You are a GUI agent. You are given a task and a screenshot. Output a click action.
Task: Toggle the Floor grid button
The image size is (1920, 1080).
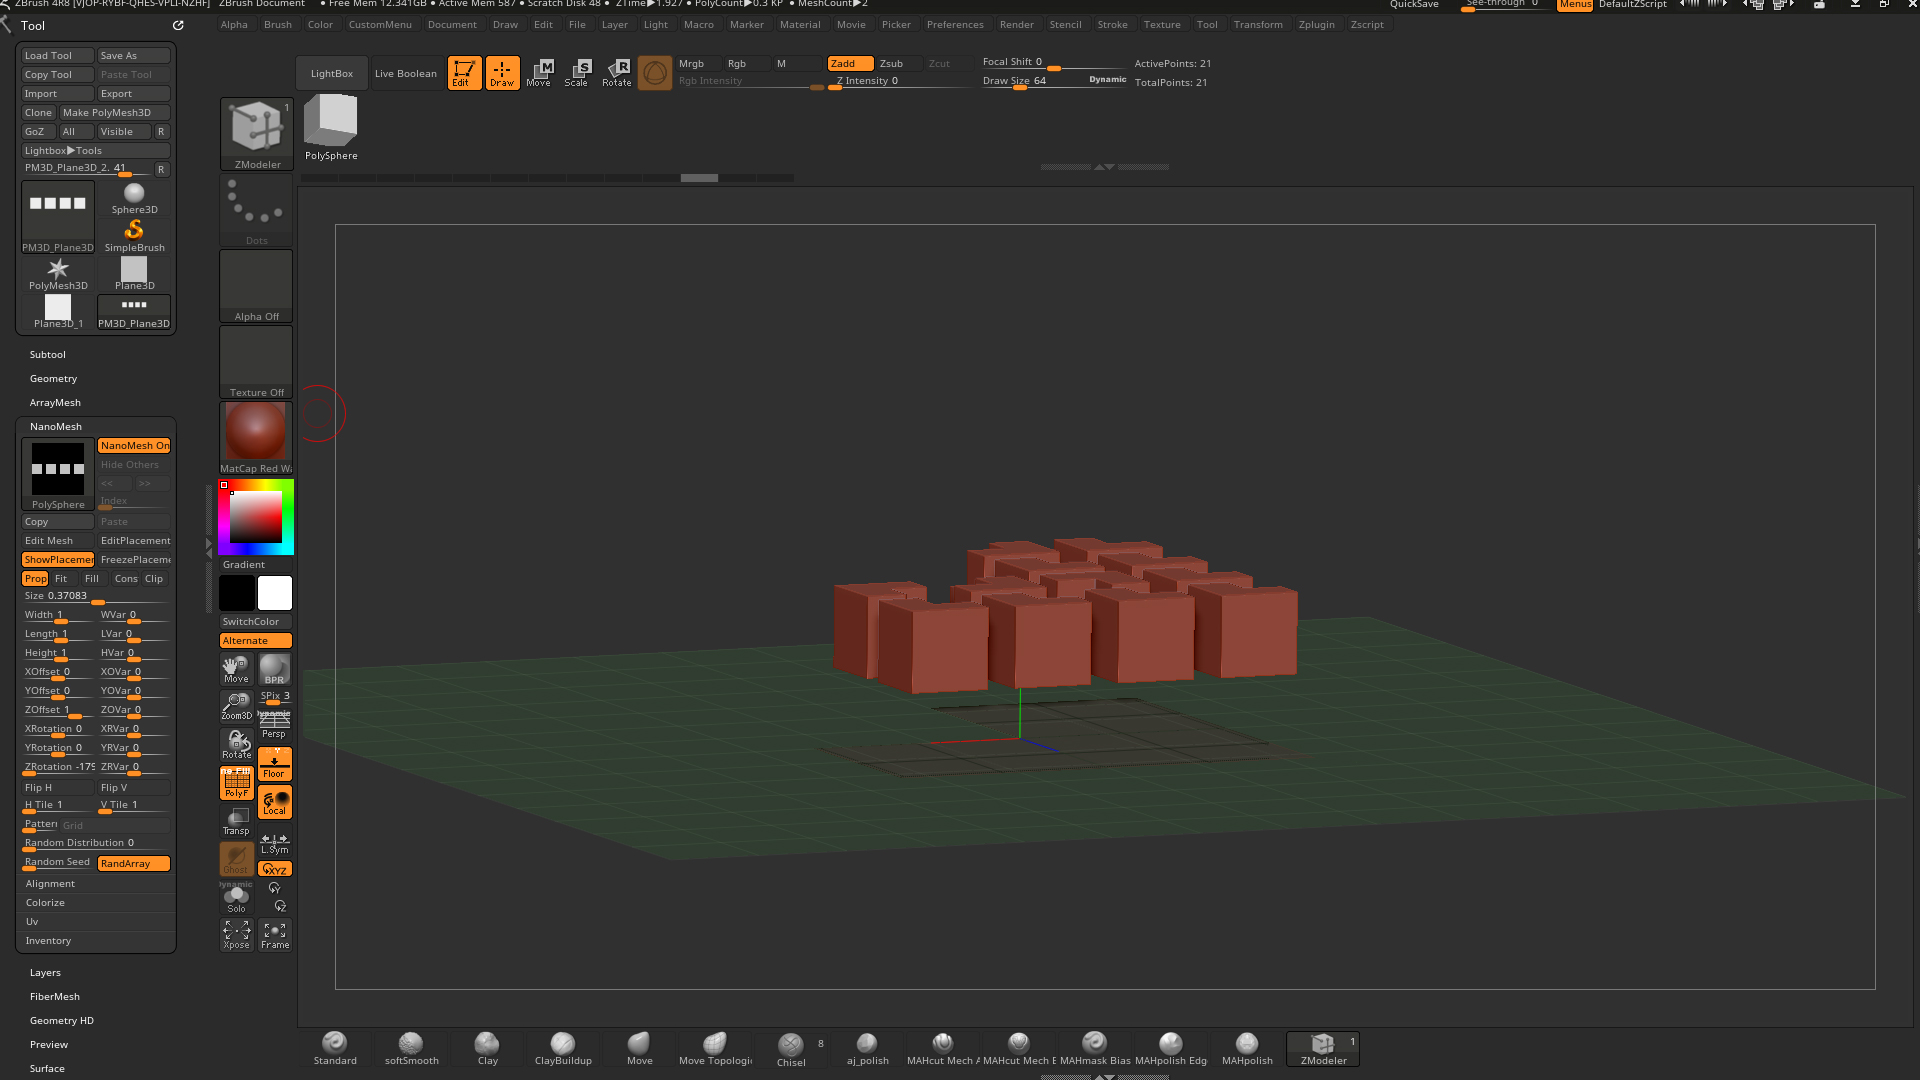[x=274, y=765]
